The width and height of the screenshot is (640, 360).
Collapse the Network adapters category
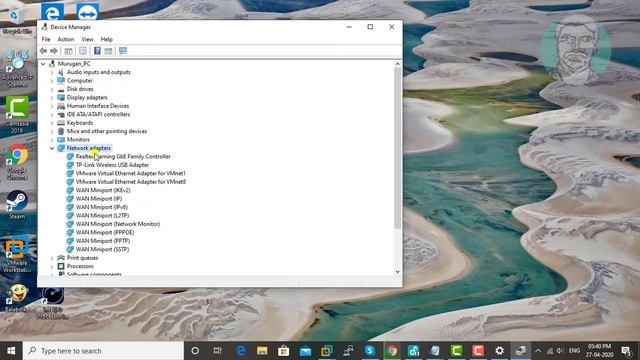coord(52,148)
